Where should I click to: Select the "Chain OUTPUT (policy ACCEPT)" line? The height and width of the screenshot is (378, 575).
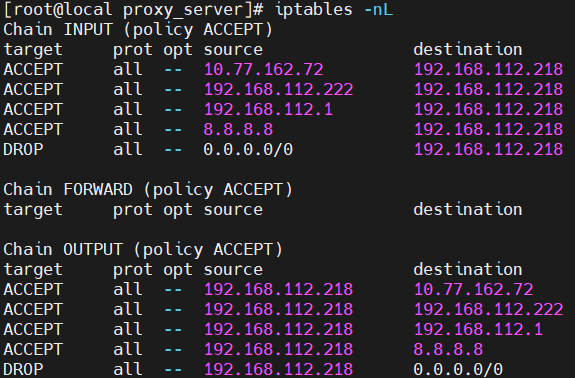(143, 250)
